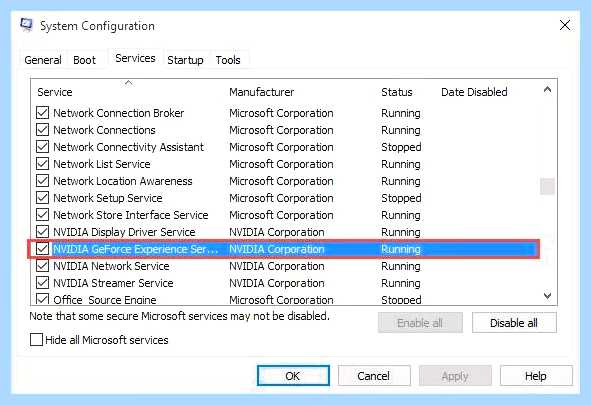Toggle Network Connectivity Assistant checkbox
Image resolution: width=591 pixels, height=405 pixels.
click(x=42, y=147)
